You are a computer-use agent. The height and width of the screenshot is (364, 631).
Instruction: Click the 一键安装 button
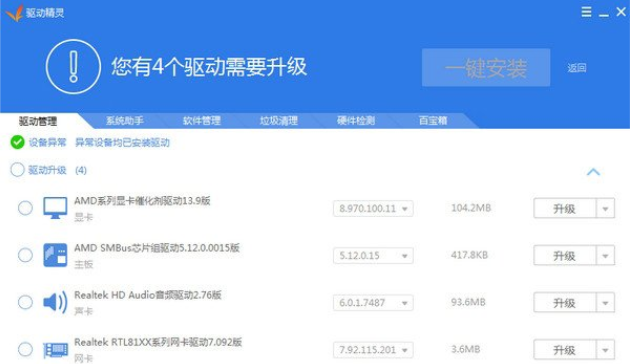click(486, 68)
